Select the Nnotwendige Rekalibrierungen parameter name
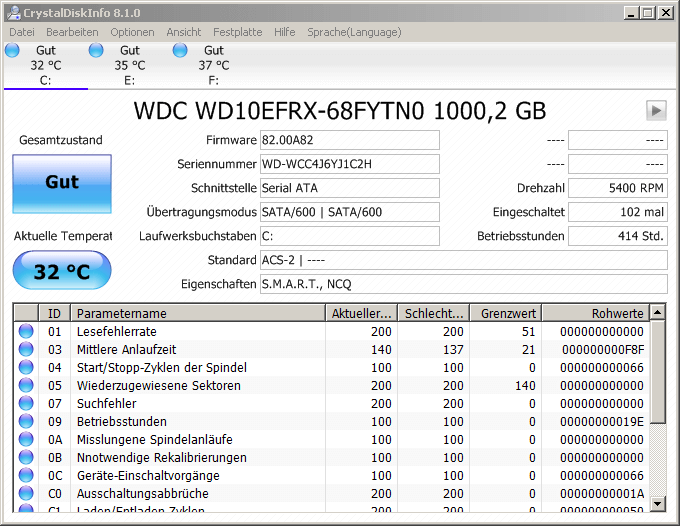The width and height of the screenshot is (680, 526). tap(162, 457)
